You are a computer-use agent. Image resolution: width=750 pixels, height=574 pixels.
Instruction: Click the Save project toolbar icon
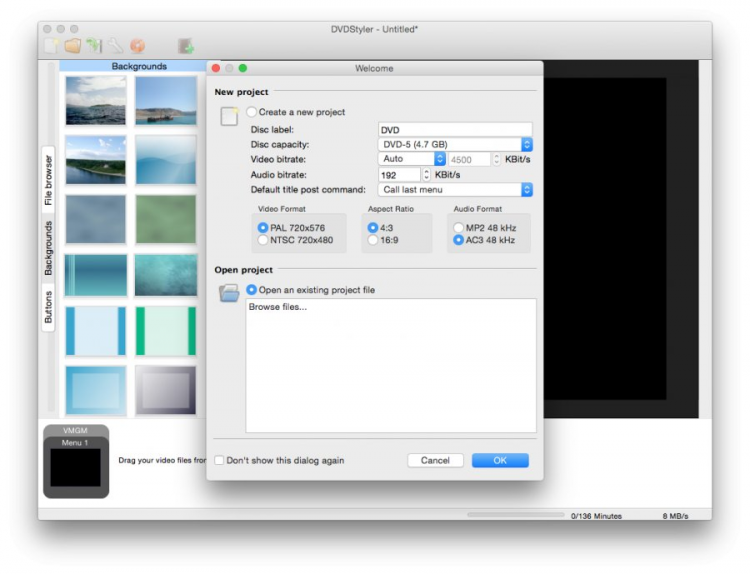(x=95, y=46)
